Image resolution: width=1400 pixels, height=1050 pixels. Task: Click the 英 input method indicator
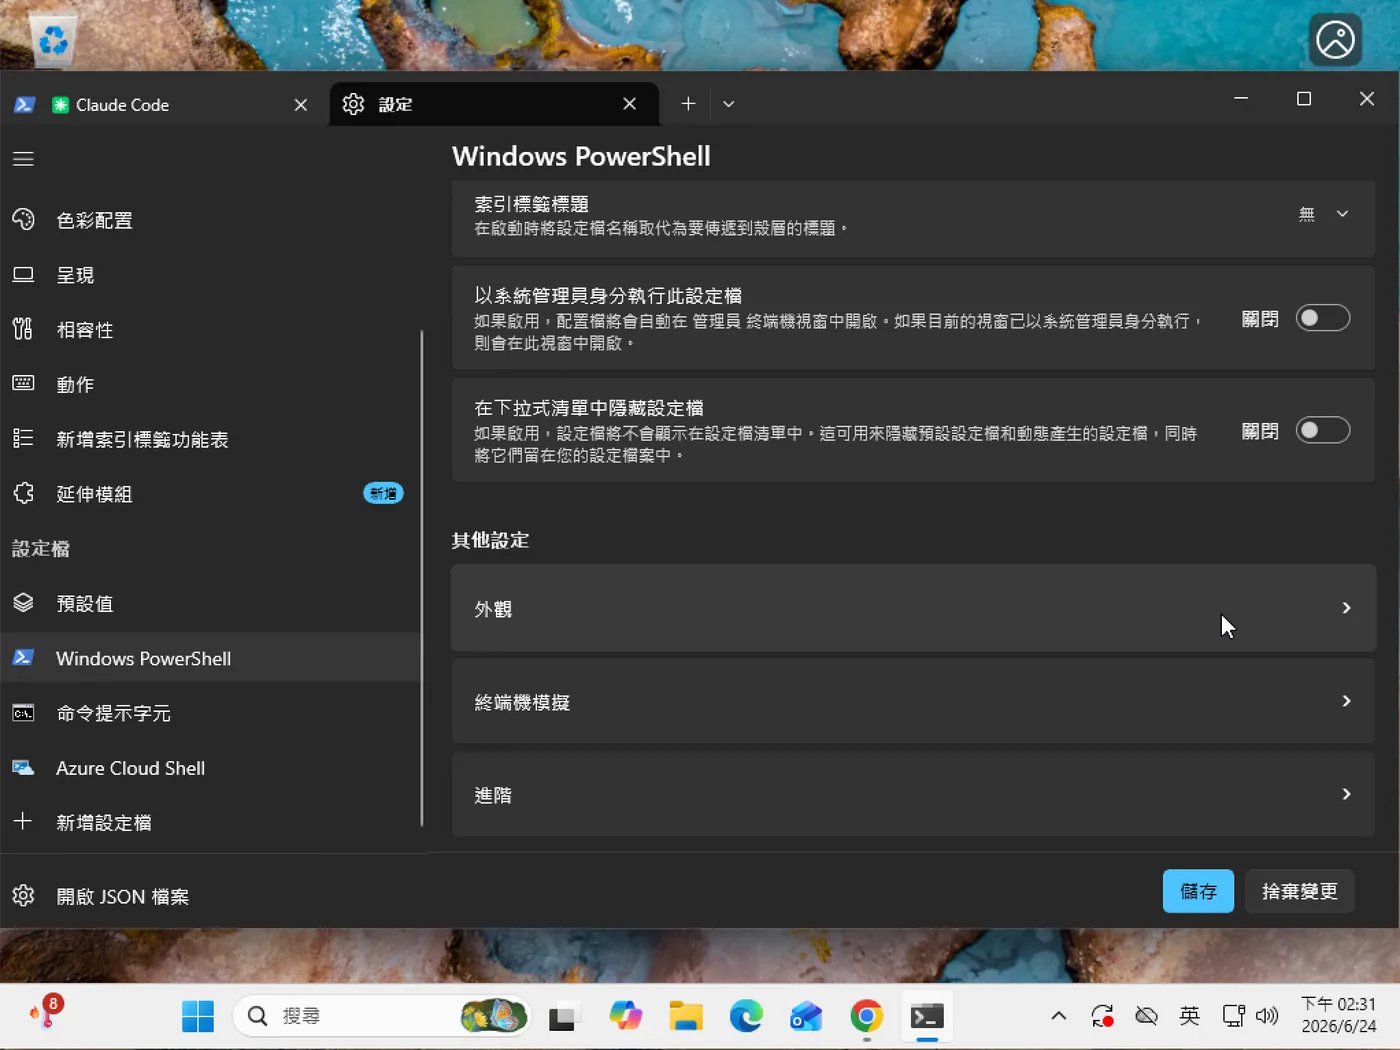pos(1189,1016)
